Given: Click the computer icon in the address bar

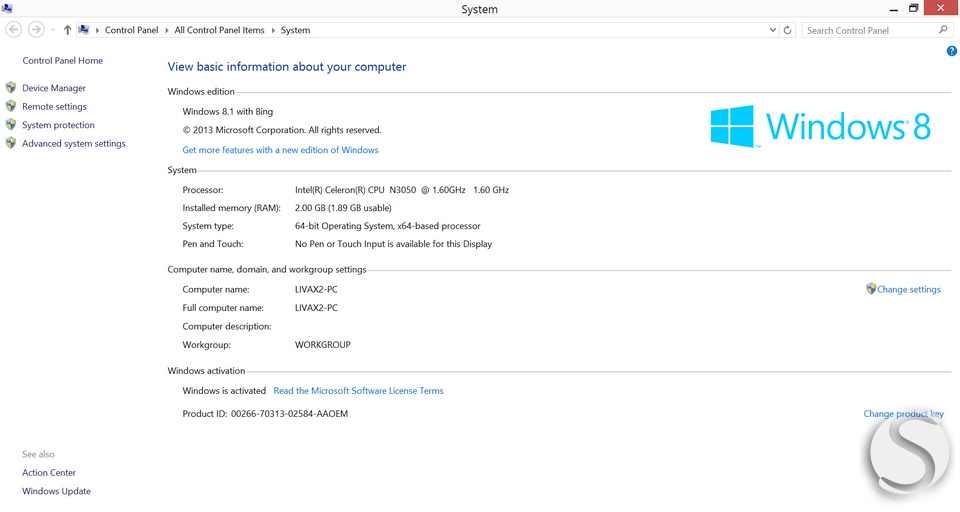Looking at the screenshot, I should pyautogui.click(x=84, y=30).
